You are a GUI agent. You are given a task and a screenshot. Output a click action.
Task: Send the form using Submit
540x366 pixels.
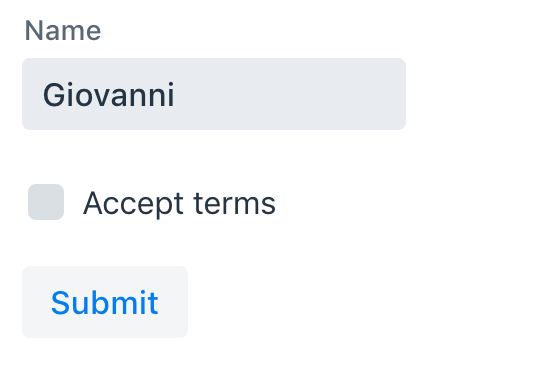click(105, 302)
